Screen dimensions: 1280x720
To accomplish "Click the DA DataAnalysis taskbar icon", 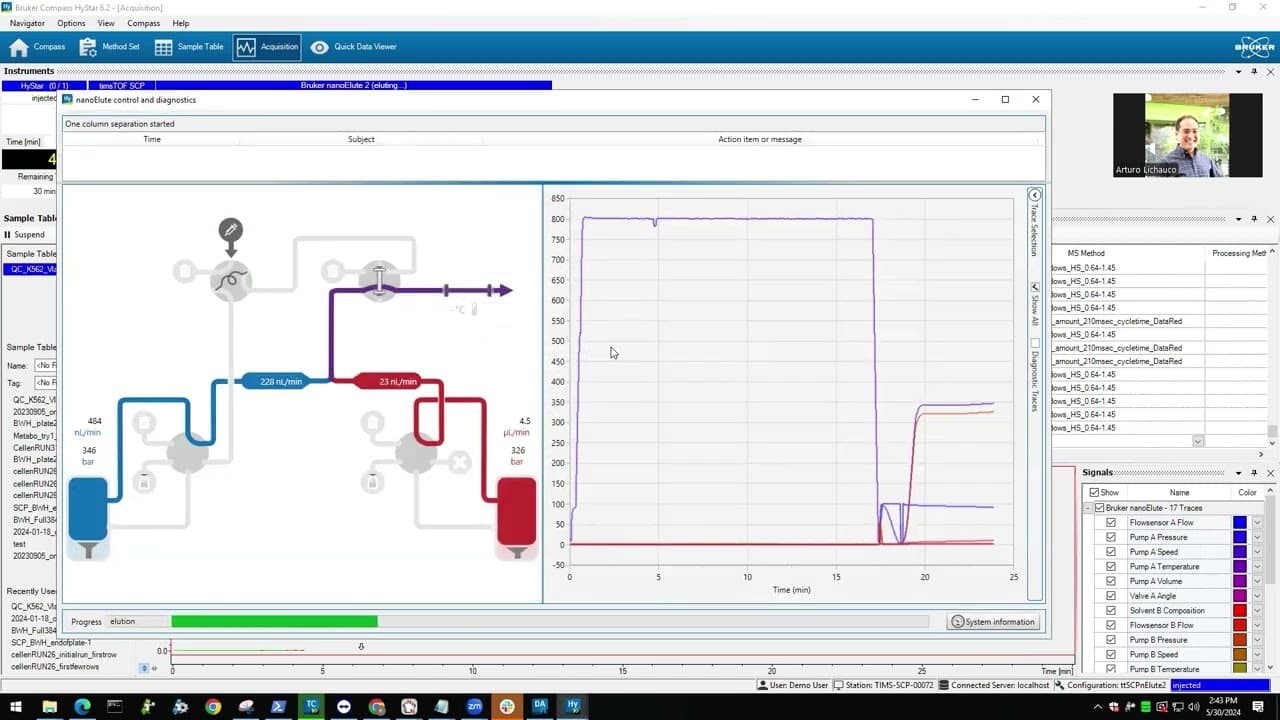I will pyautogui.click(x=540, y=706).
